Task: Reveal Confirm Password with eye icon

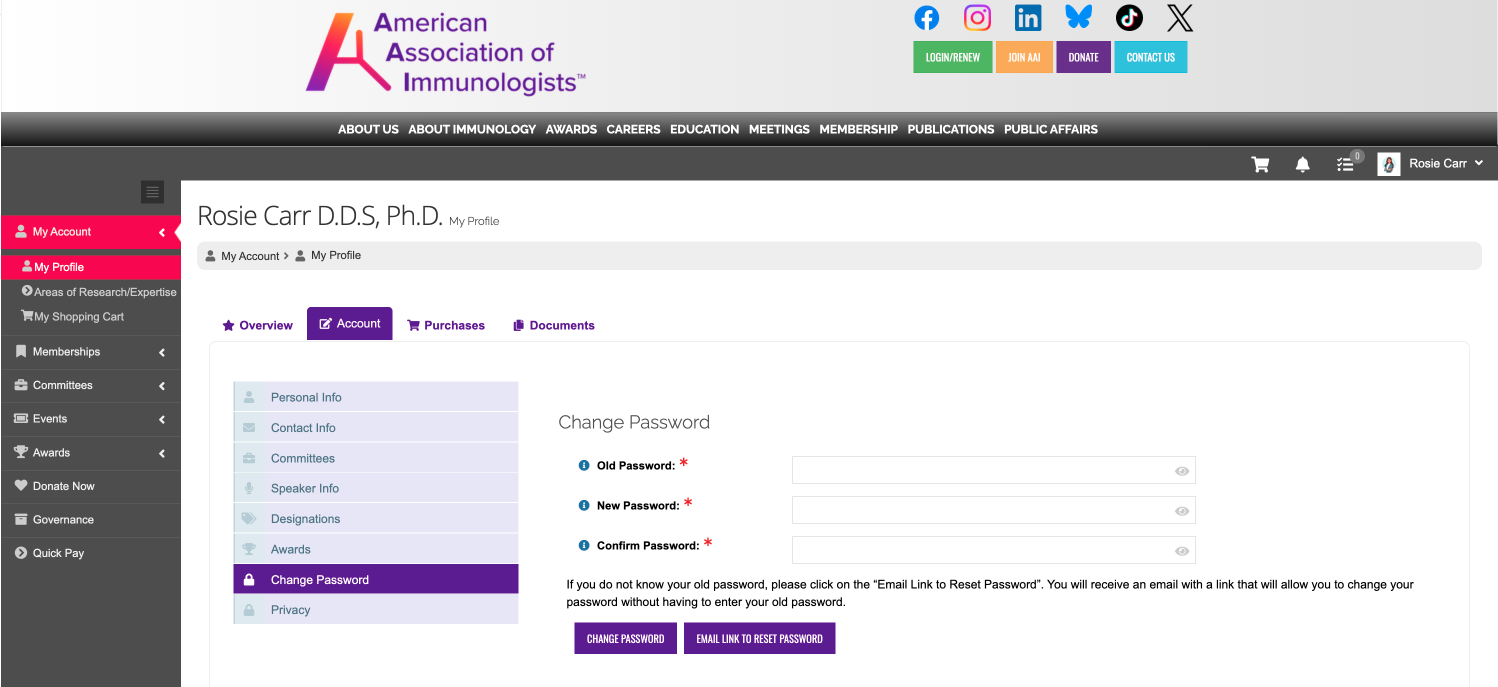Action: tap(1181, 551)
